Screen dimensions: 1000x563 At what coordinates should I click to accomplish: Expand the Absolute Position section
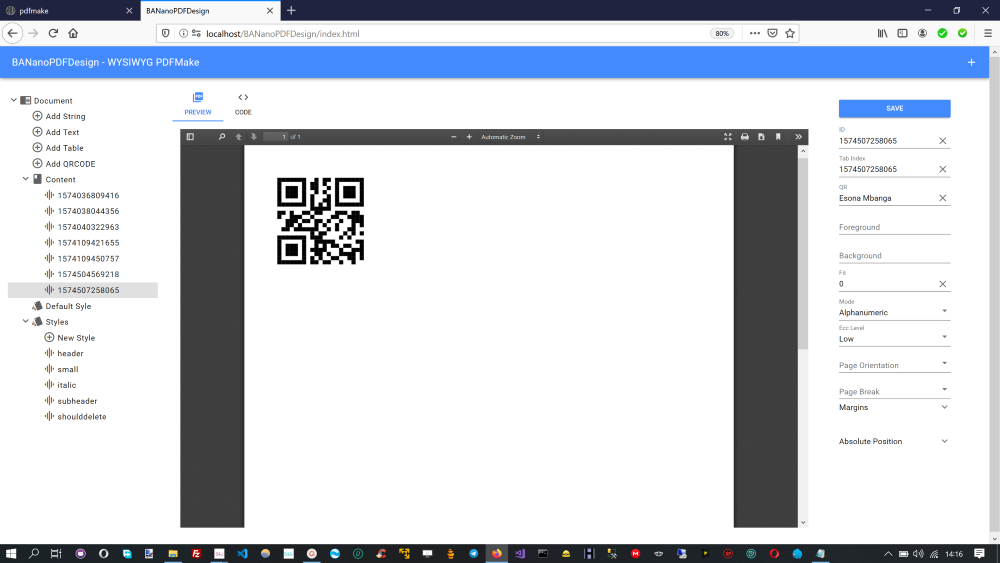click(x=894, y=441)
